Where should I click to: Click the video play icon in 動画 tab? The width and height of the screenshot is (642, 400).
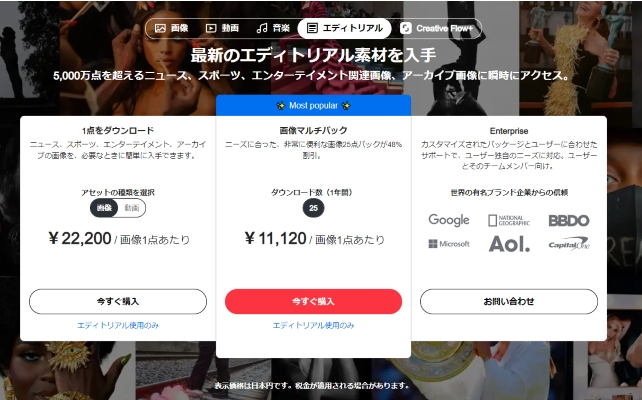point(211,28)
